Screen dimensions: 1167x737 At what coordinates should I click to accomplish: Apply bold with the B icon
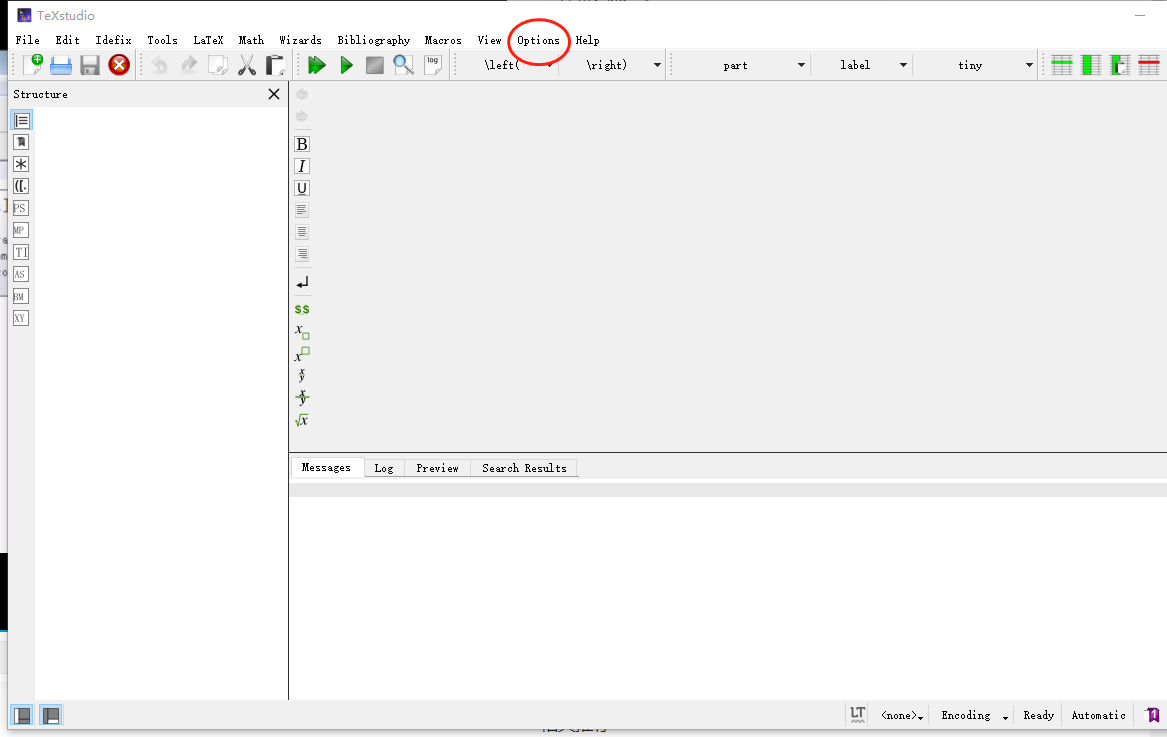(301, 144)
